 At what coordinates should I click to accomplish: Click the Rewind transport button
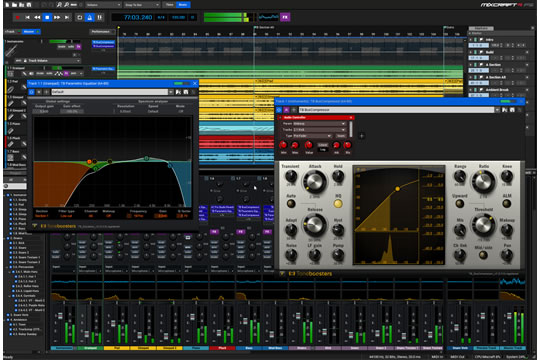[37, 17]
